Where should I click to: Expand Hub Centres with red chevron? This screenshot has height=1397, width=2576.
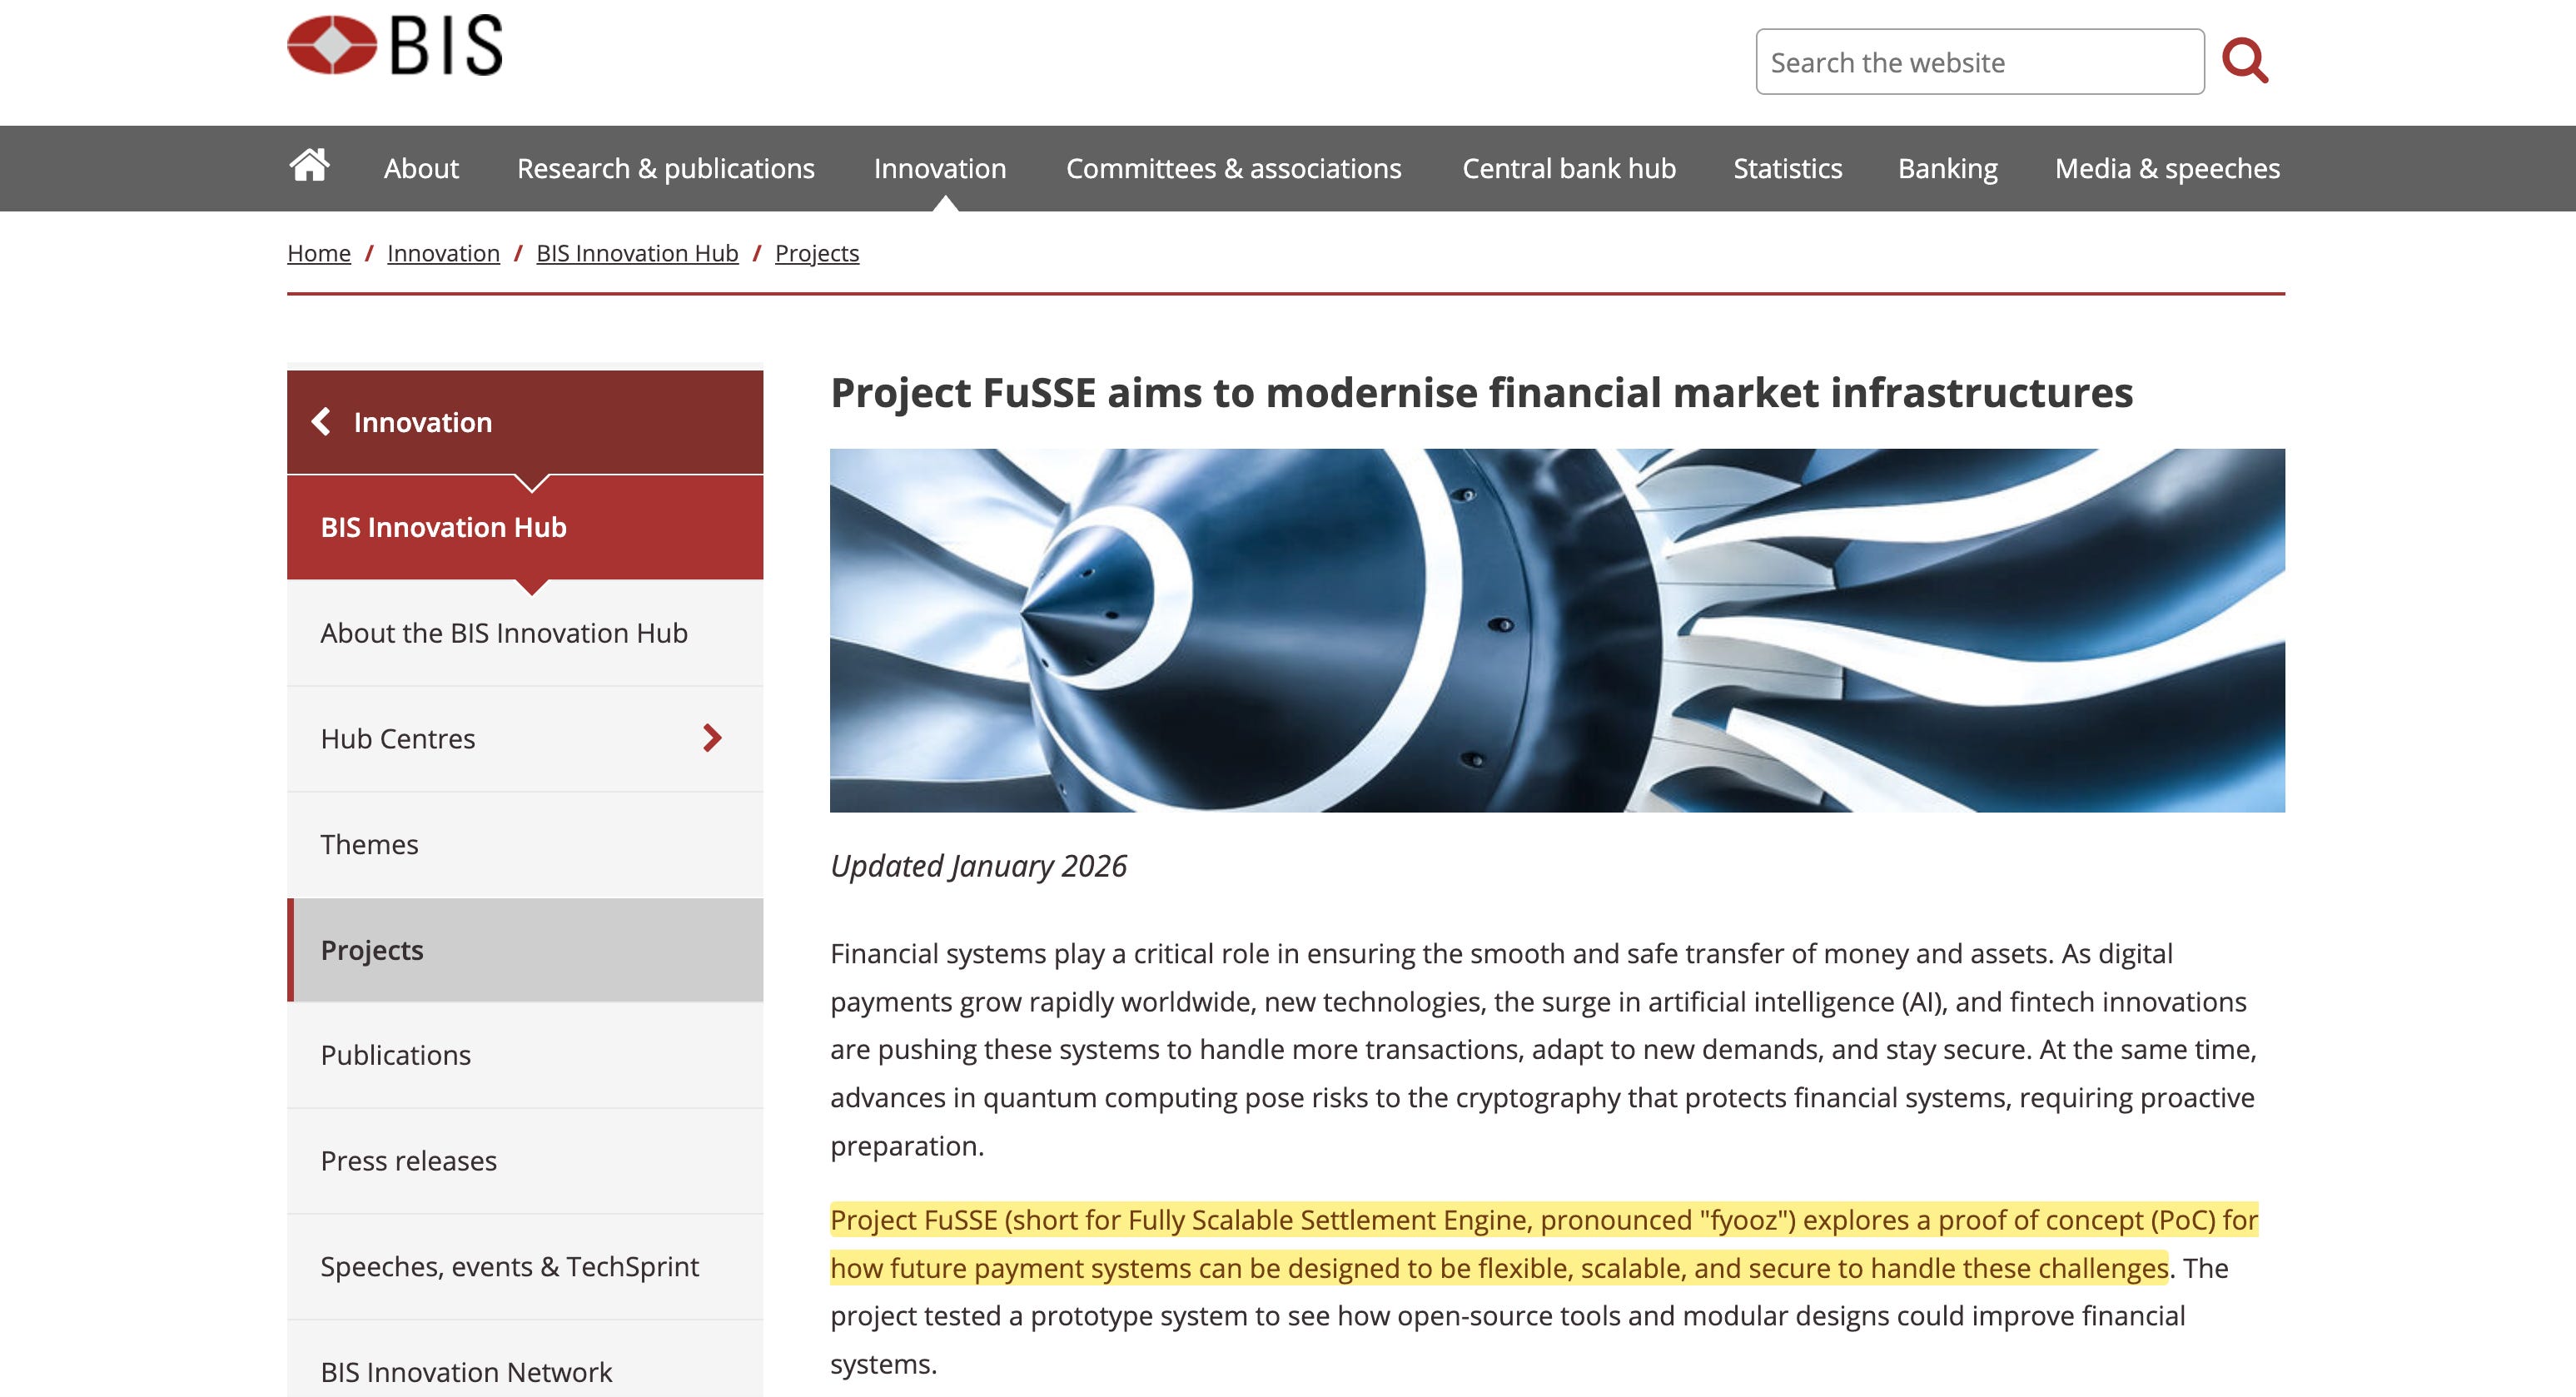click(712, 738)
